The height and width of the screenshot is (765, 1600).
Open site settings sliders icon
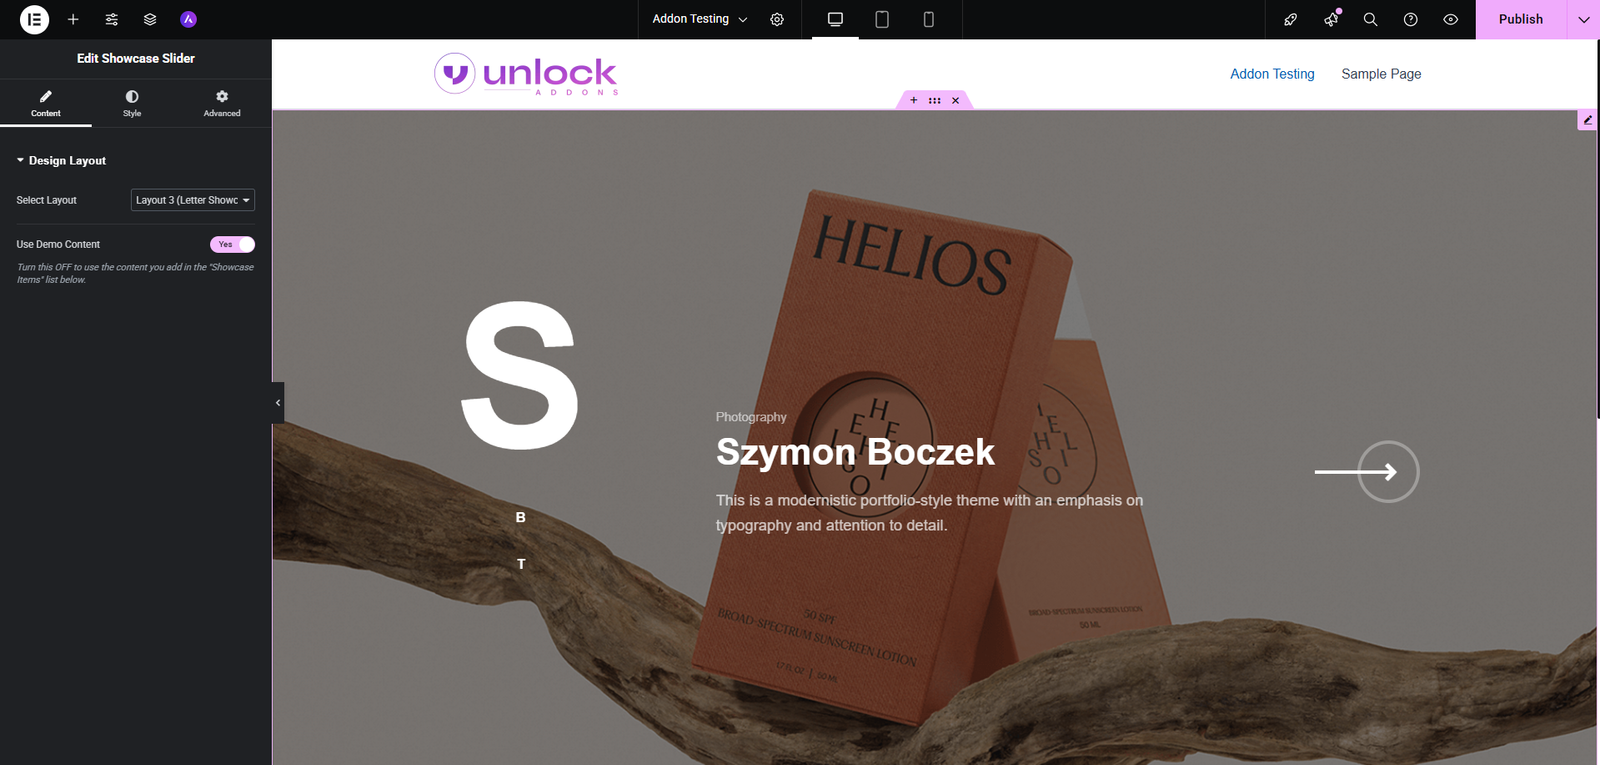click(x=112, y=19)
